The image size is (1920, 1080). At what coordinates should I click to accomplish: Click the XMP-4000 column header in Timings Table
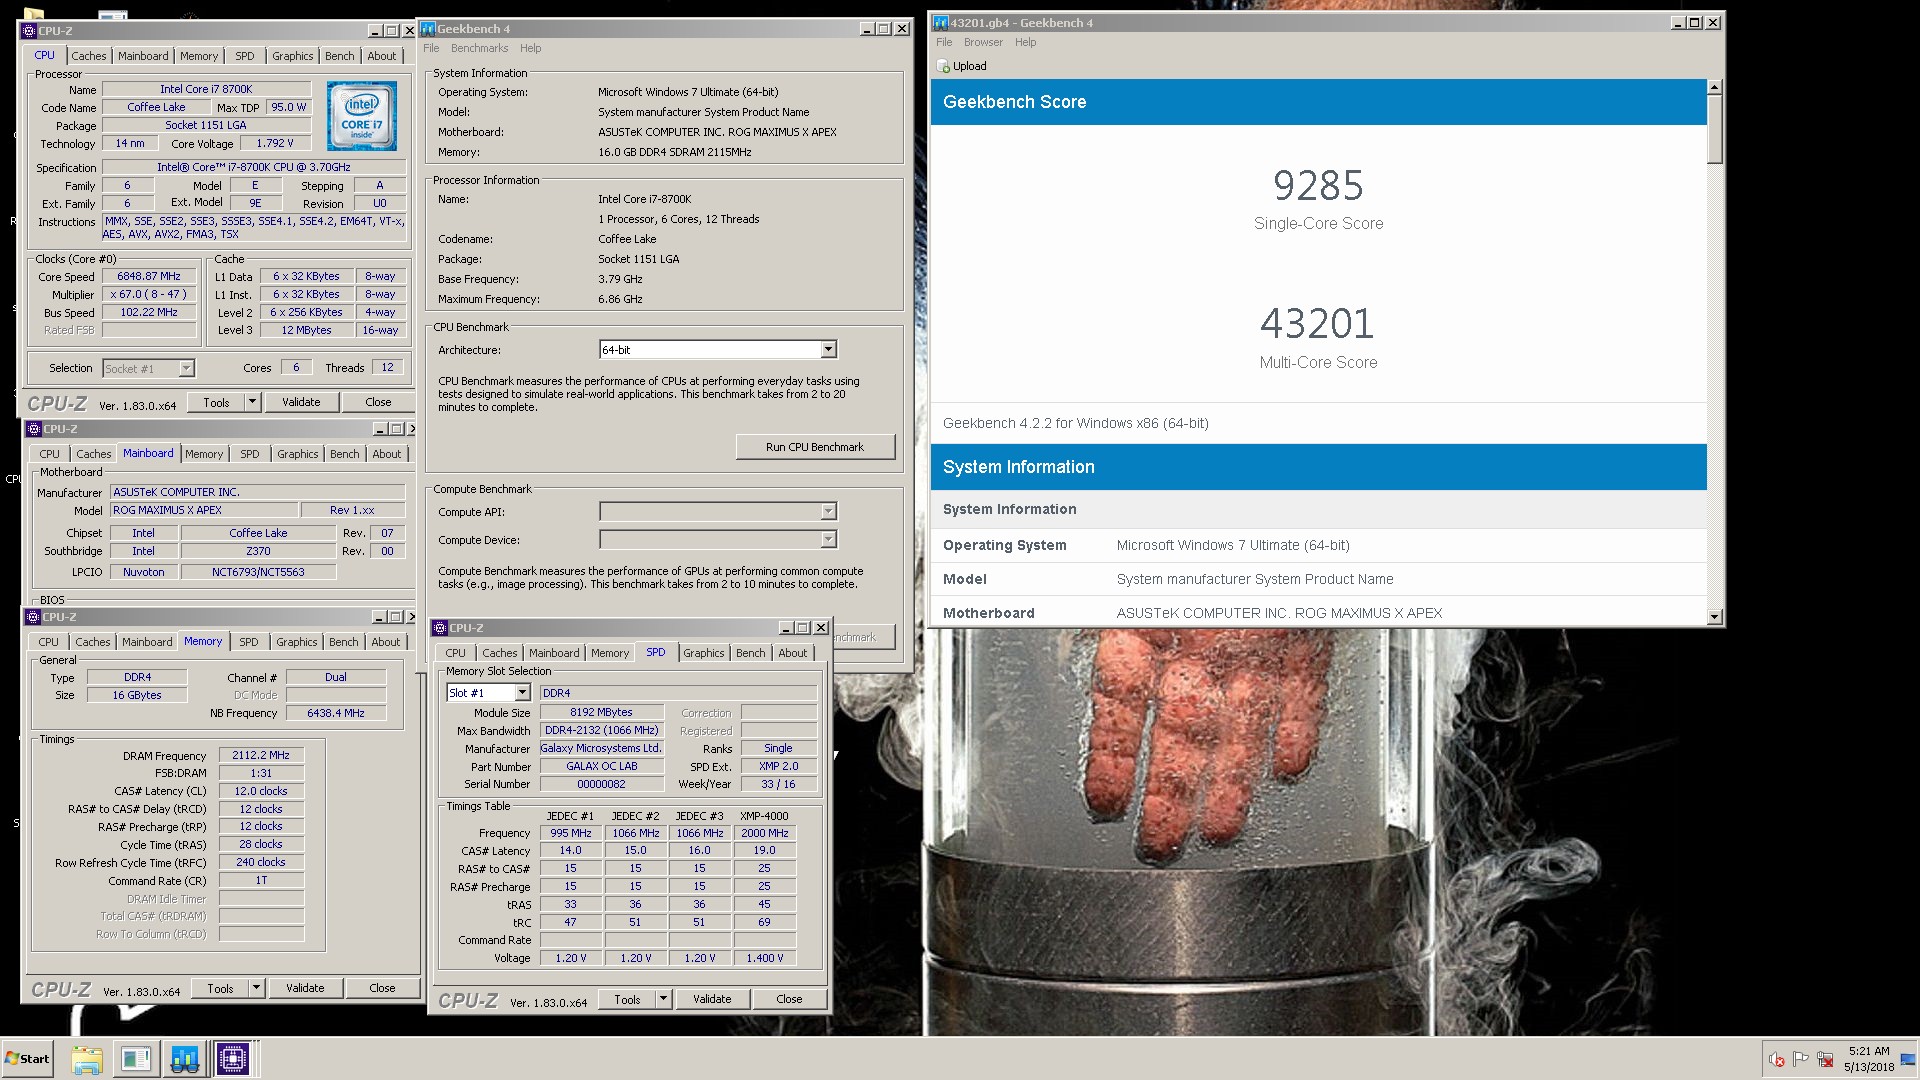[x=764, y=816]
